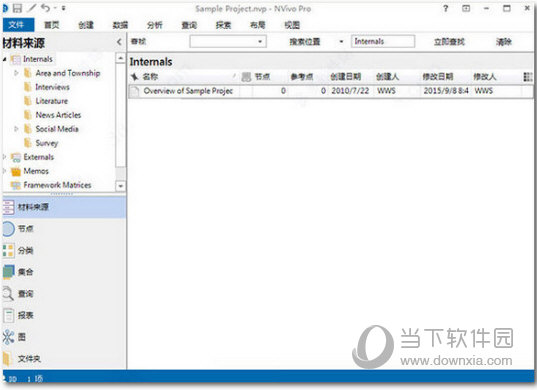Screen dimensions: 537x390
Task: Open the quick access toolbar customize dropdown
Action: [64, 8]
